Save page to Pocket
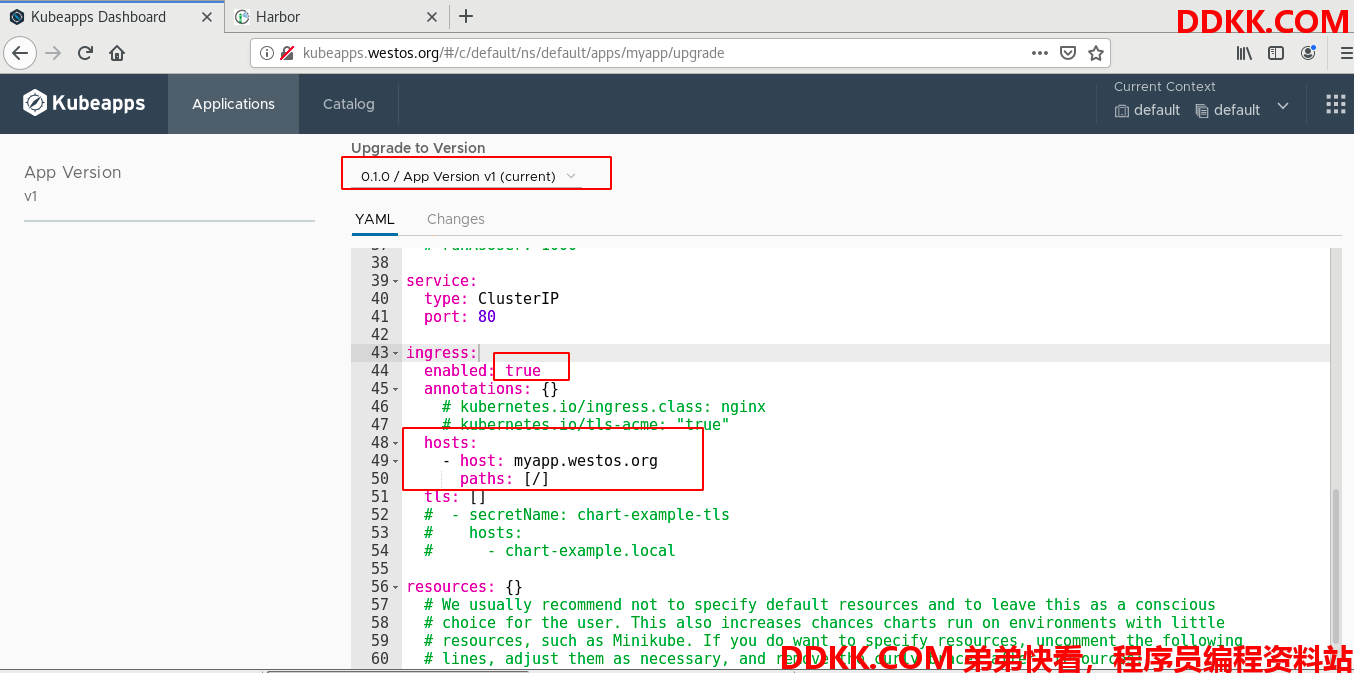Viewport: 1354px width, 673px height. 1068,53
